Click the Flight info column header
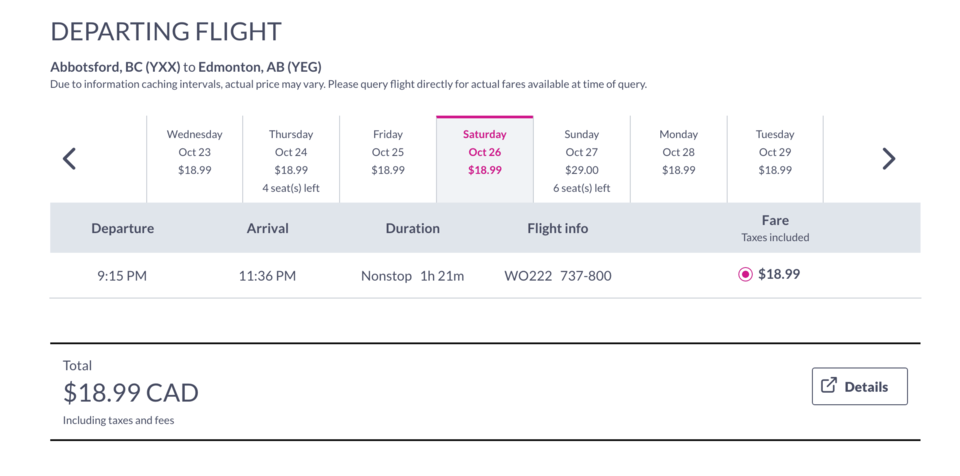 tap(558, 229)
